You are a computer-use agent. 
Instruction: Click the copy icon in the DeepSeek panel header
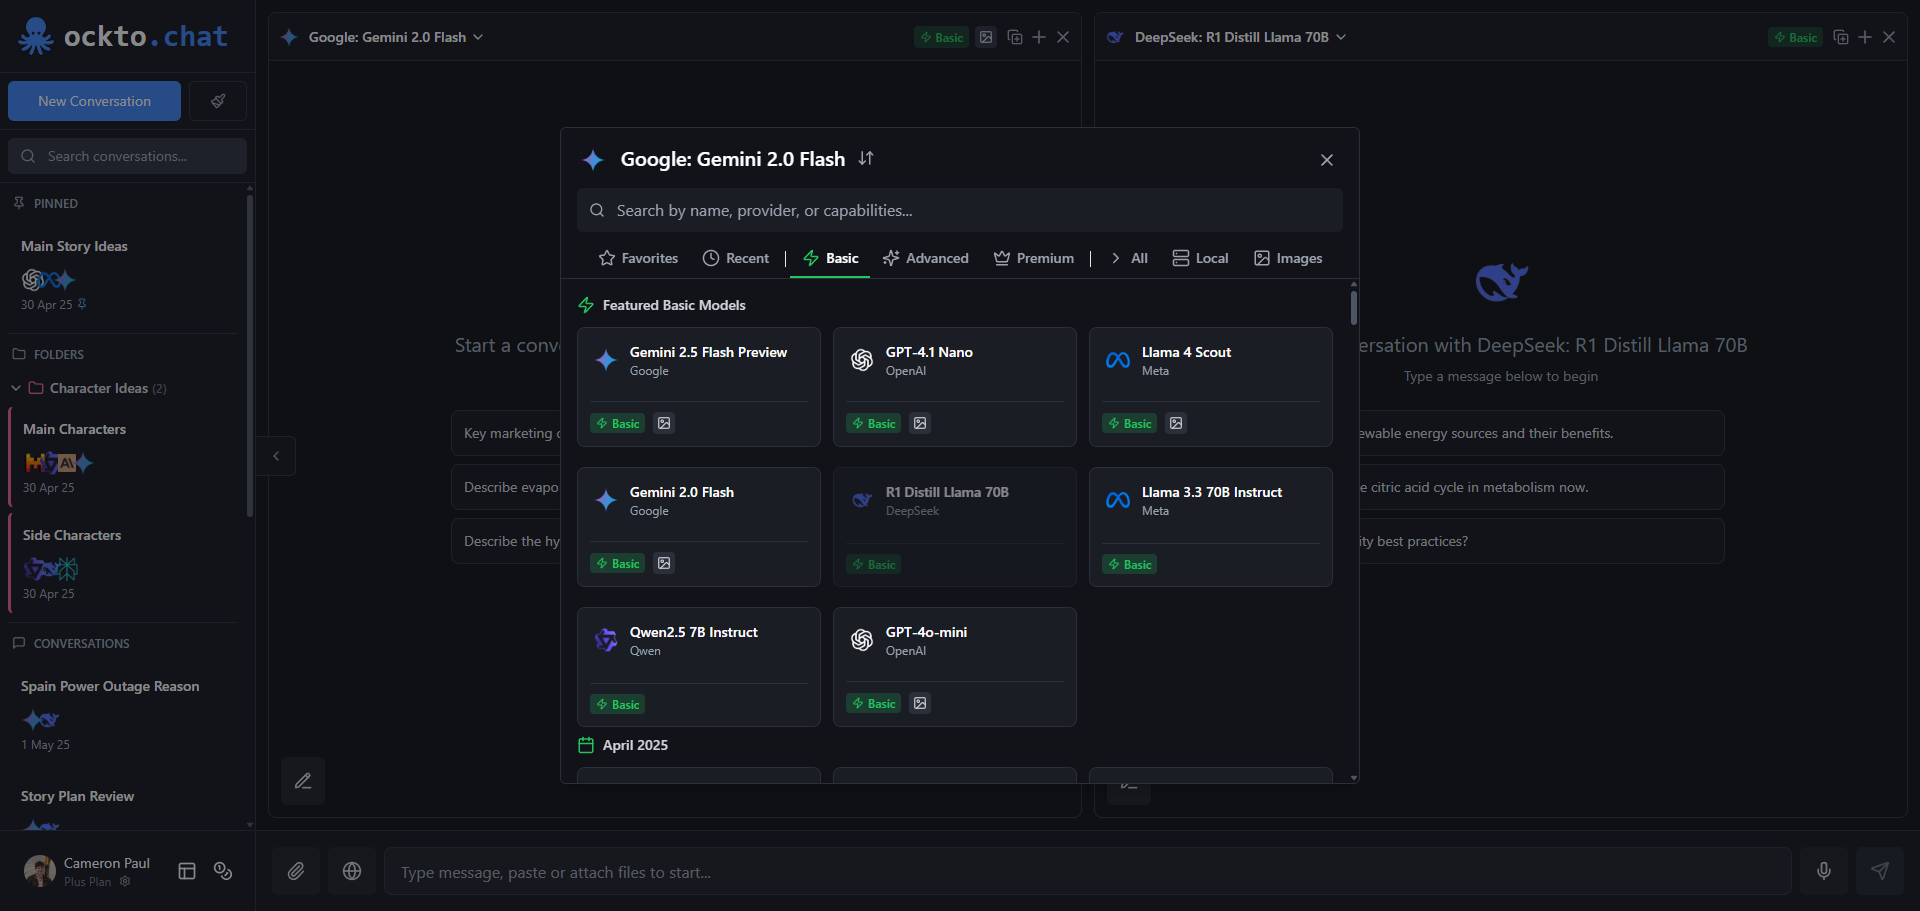(x=1841, y=37)
